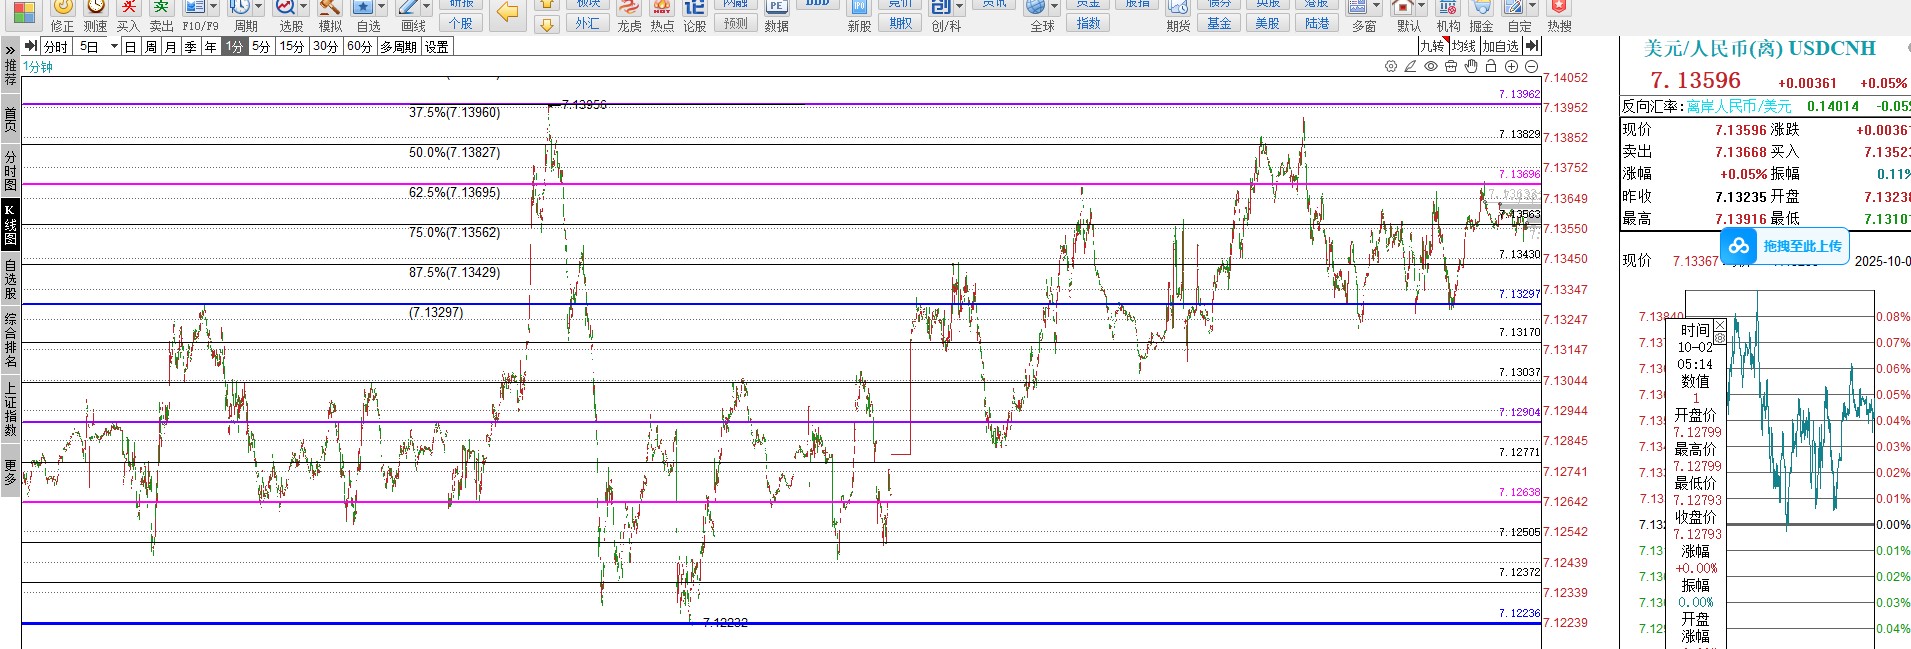1911x649 pixels.
Task: Click the 模拟 gavel icon
Action: click(330, 7)
